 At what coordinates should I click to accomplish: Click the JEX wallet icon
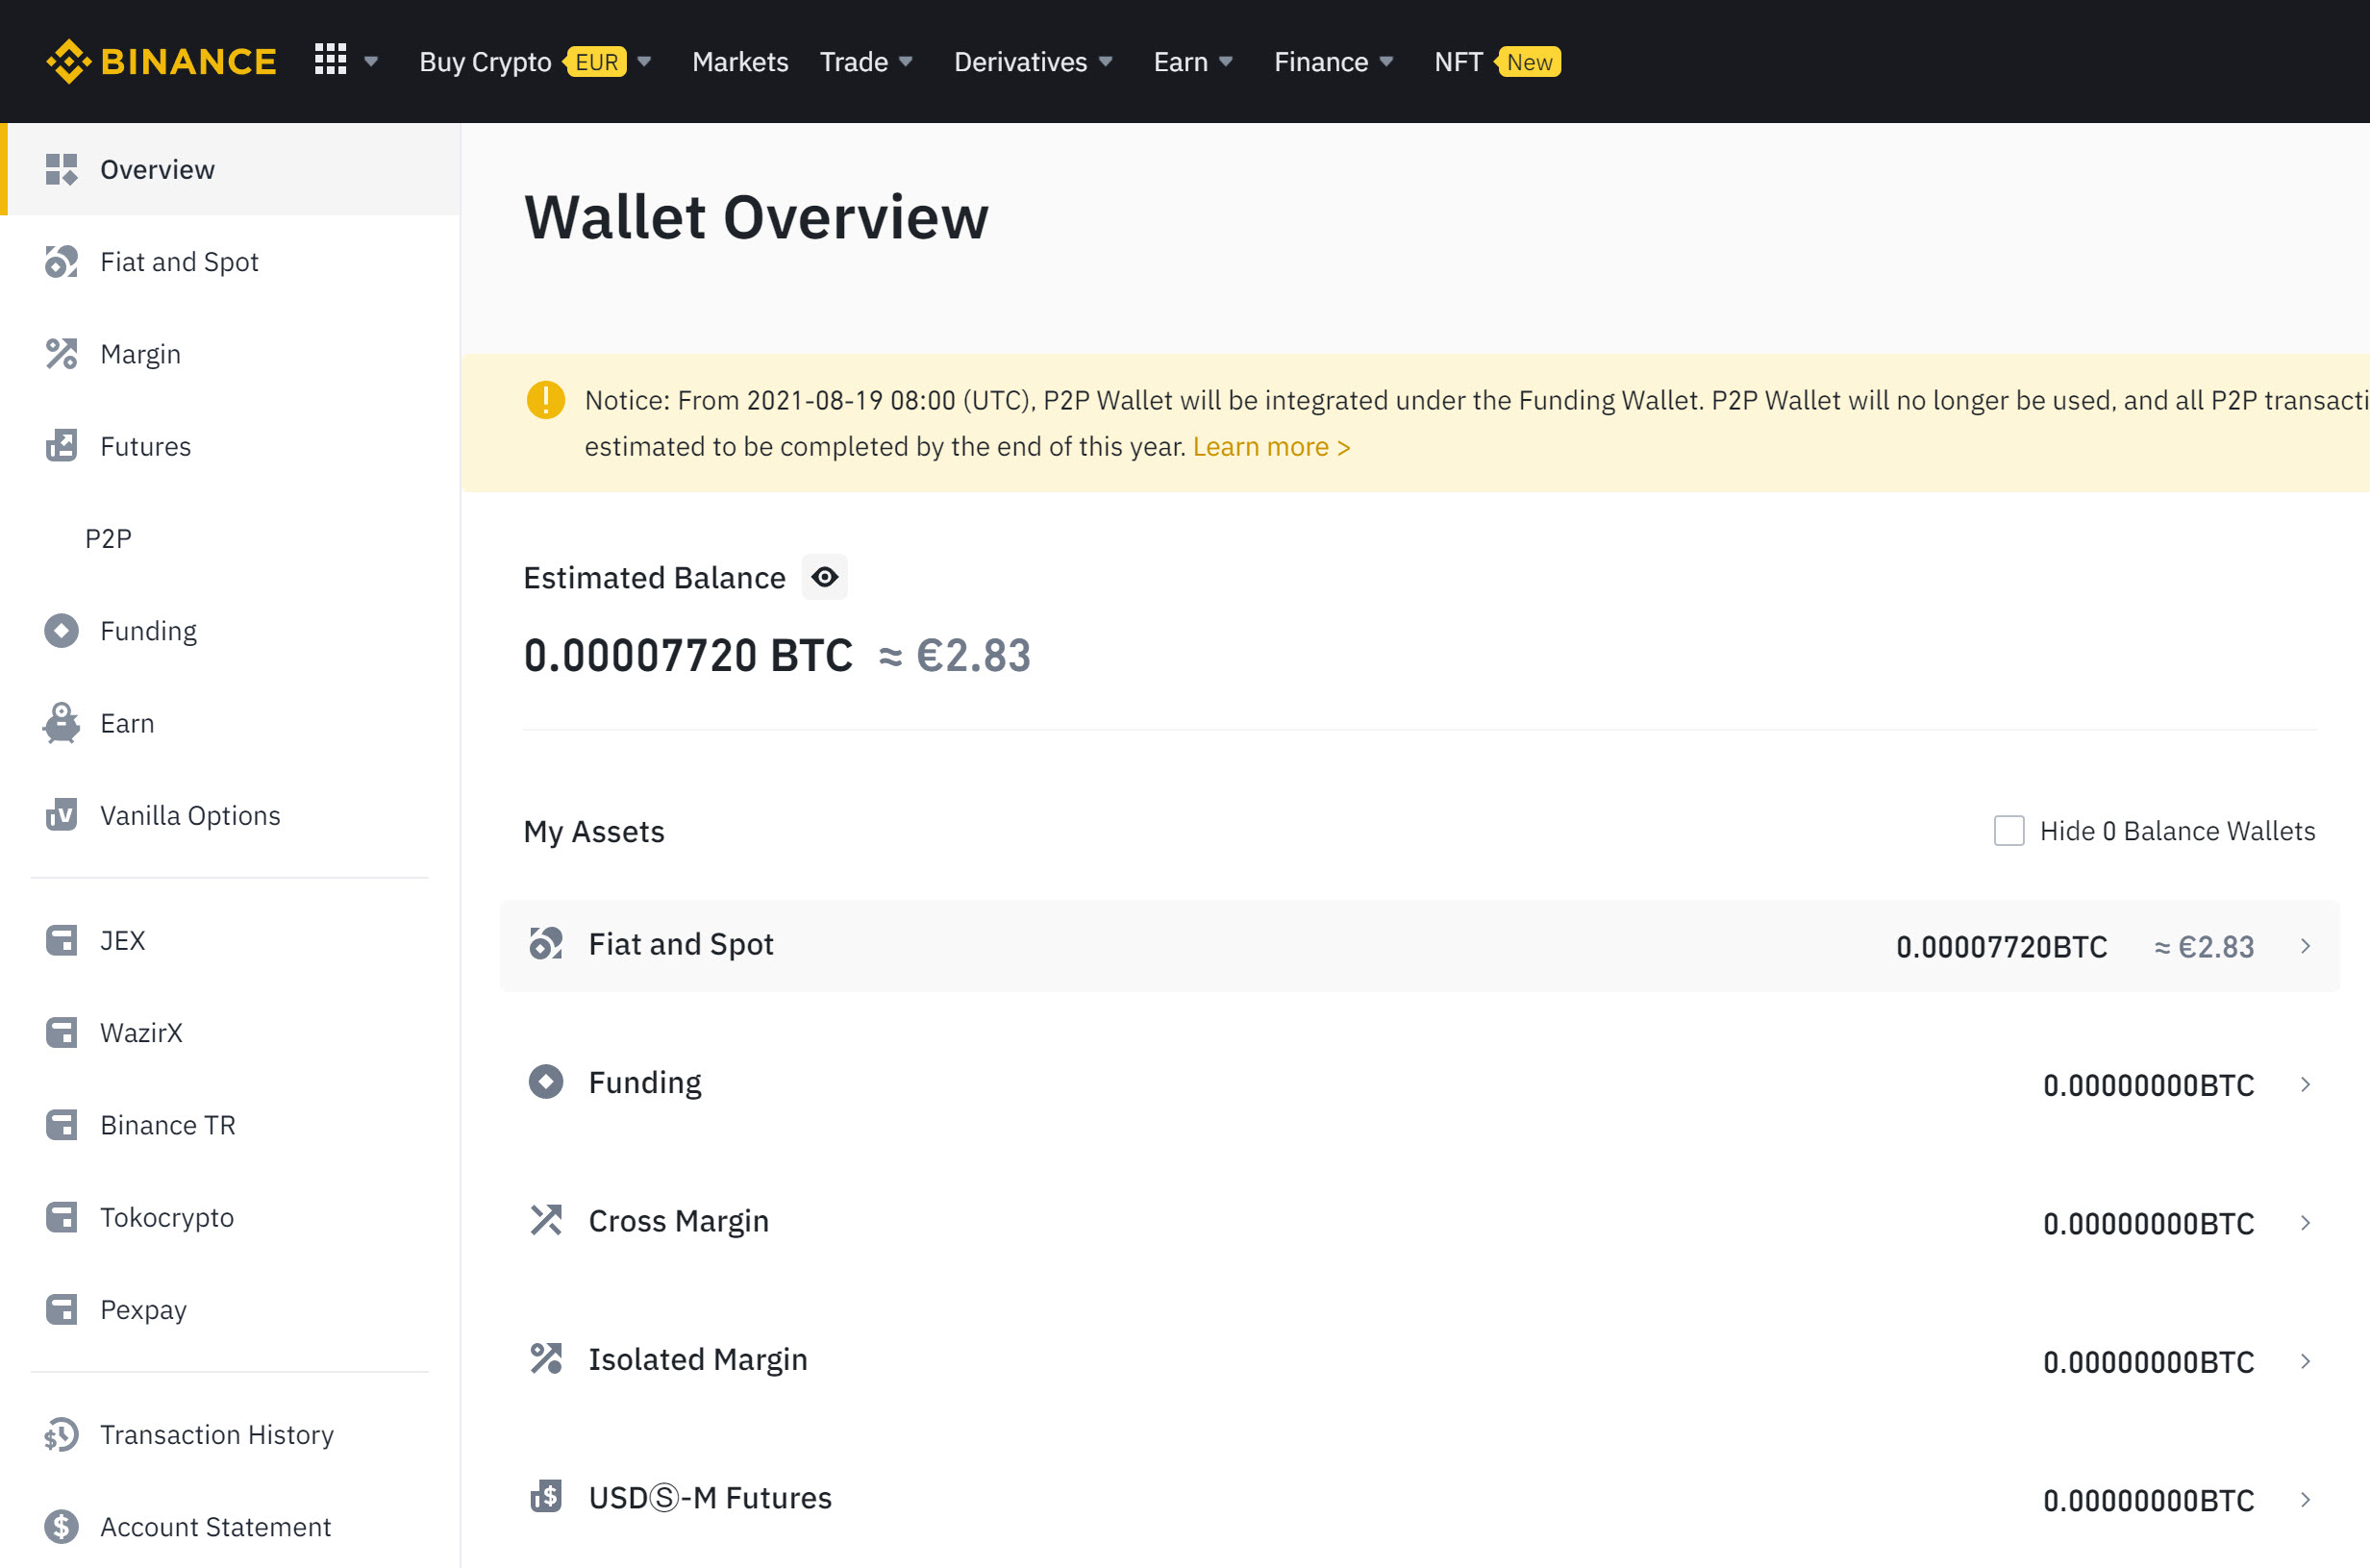coord(61,940)
